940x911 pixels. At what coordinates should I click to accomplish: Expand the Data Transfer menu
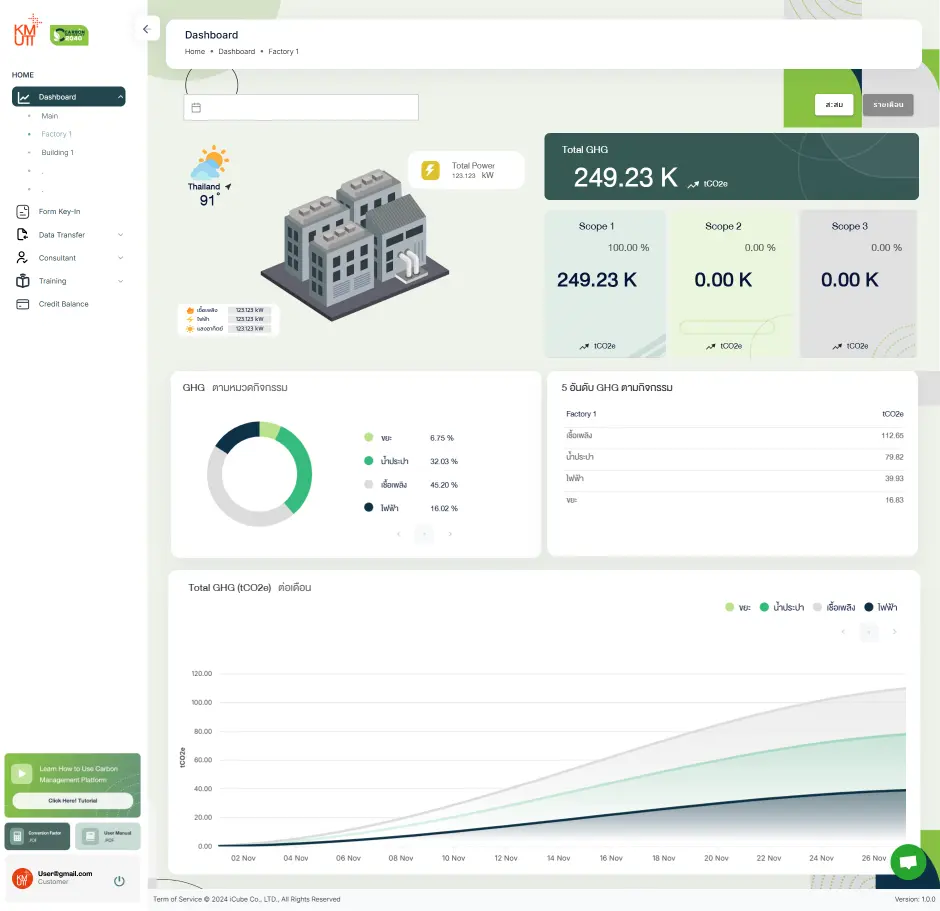point(70,234)
